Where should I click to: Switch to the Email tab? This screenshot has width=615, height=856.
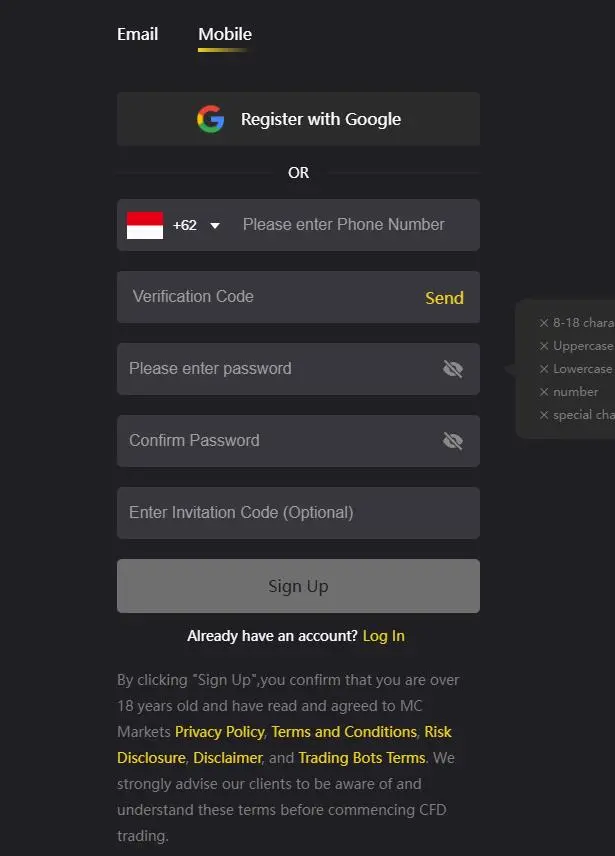[138, 34]
